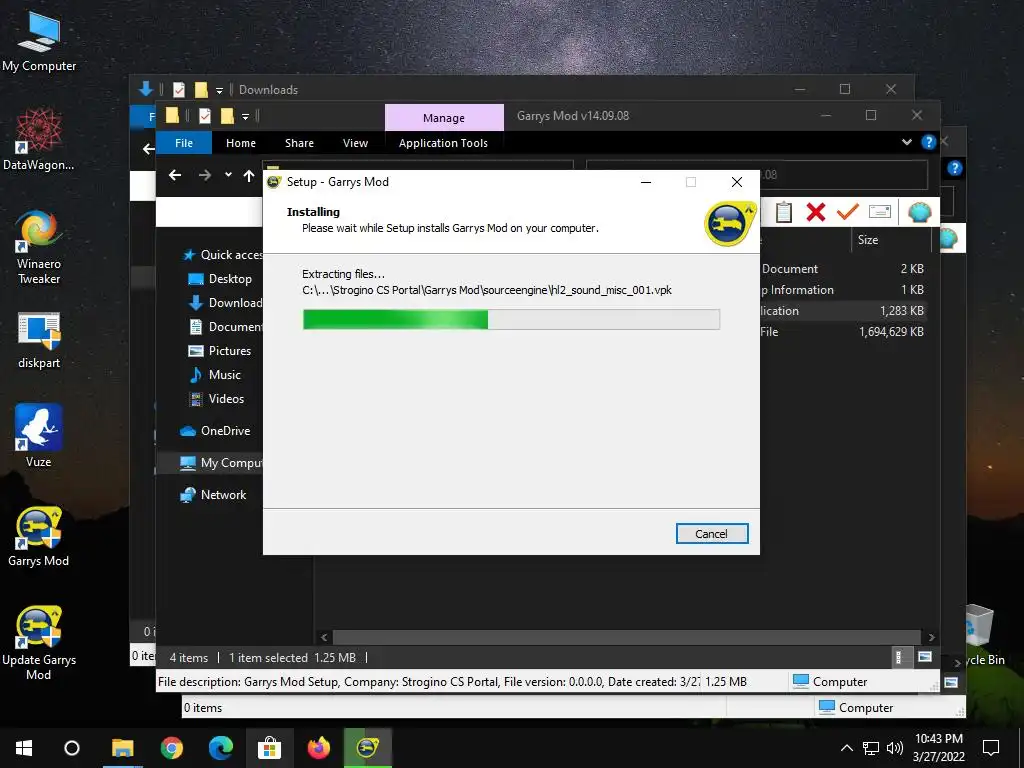The height and width of the screenshot is (768, 1024).
Task: Select OneDrive in the navigation pane
Action: point(215,431)
